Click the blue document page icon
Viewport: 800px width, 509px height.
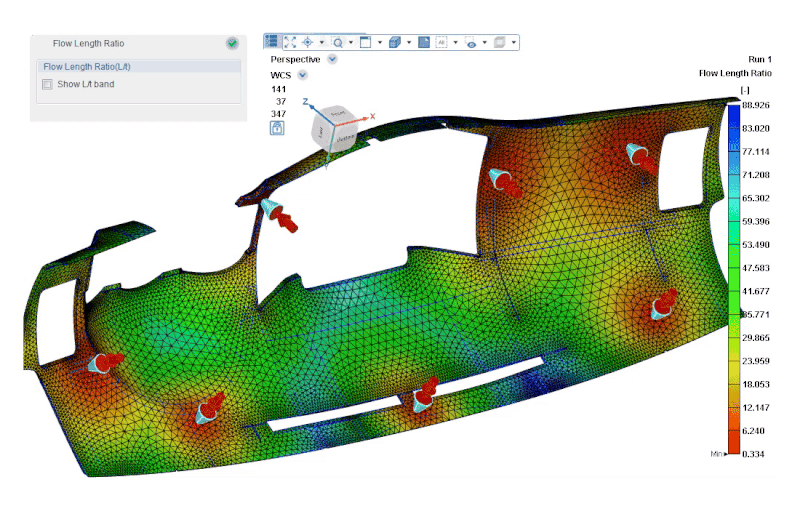coord(423,42)
